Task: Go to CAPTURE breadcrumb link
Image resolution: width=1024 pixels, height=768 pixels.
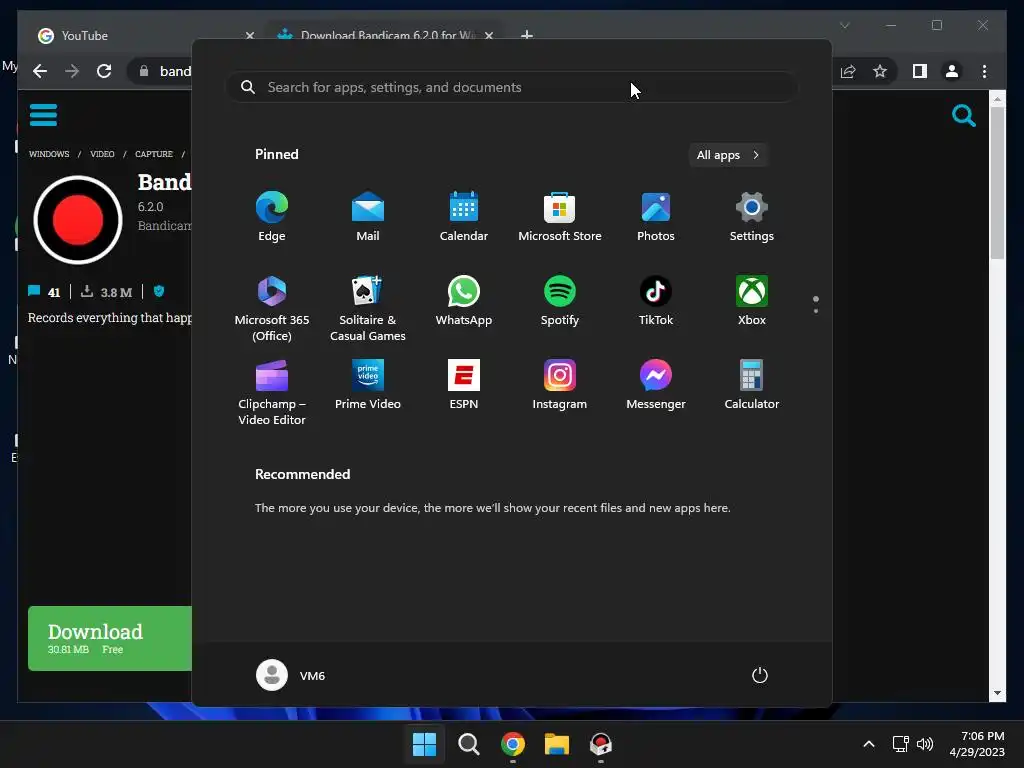Action: 154,154
